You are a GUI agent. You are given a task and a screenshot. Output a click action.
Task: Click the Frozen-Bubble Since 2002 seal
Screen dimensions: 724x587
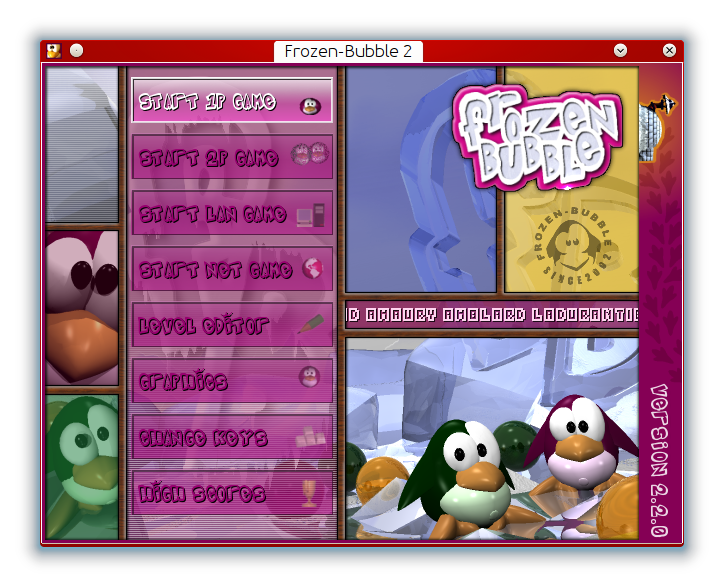pos(573,246)
